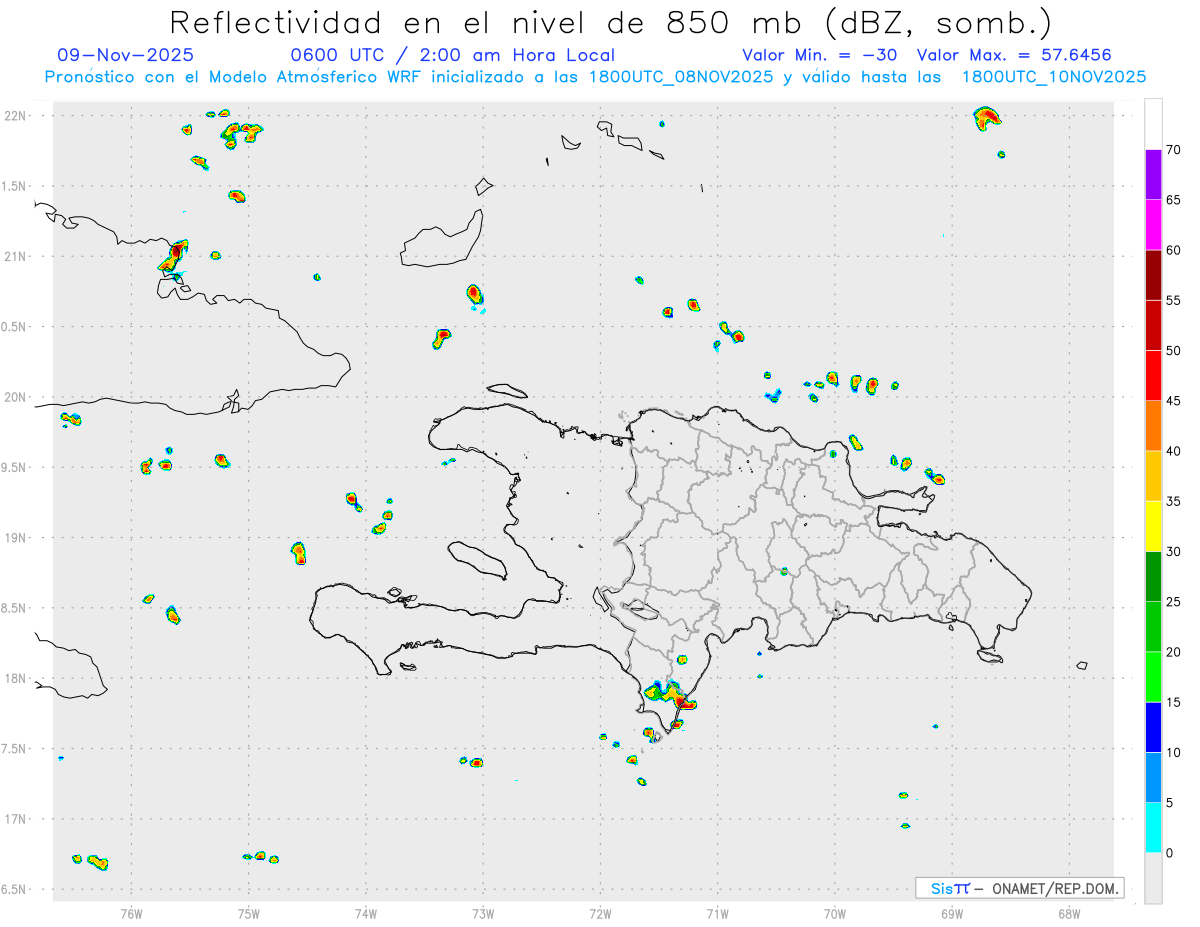Click the colorbar label '35'
This screenshot has height=927, width=1200.
pos(1173,501)
